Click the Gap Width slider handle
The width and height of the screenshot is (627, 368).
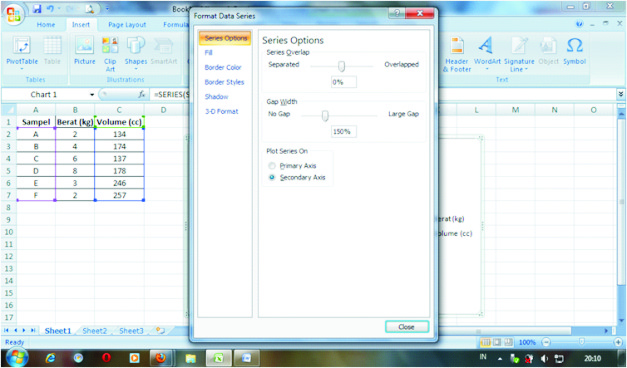pyautogui.click(x=325, y=116)
